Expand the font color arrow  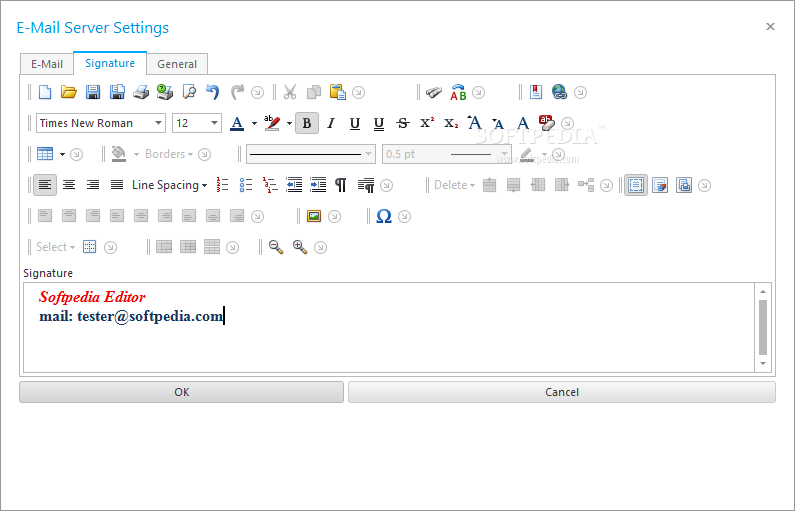[254, 123]
